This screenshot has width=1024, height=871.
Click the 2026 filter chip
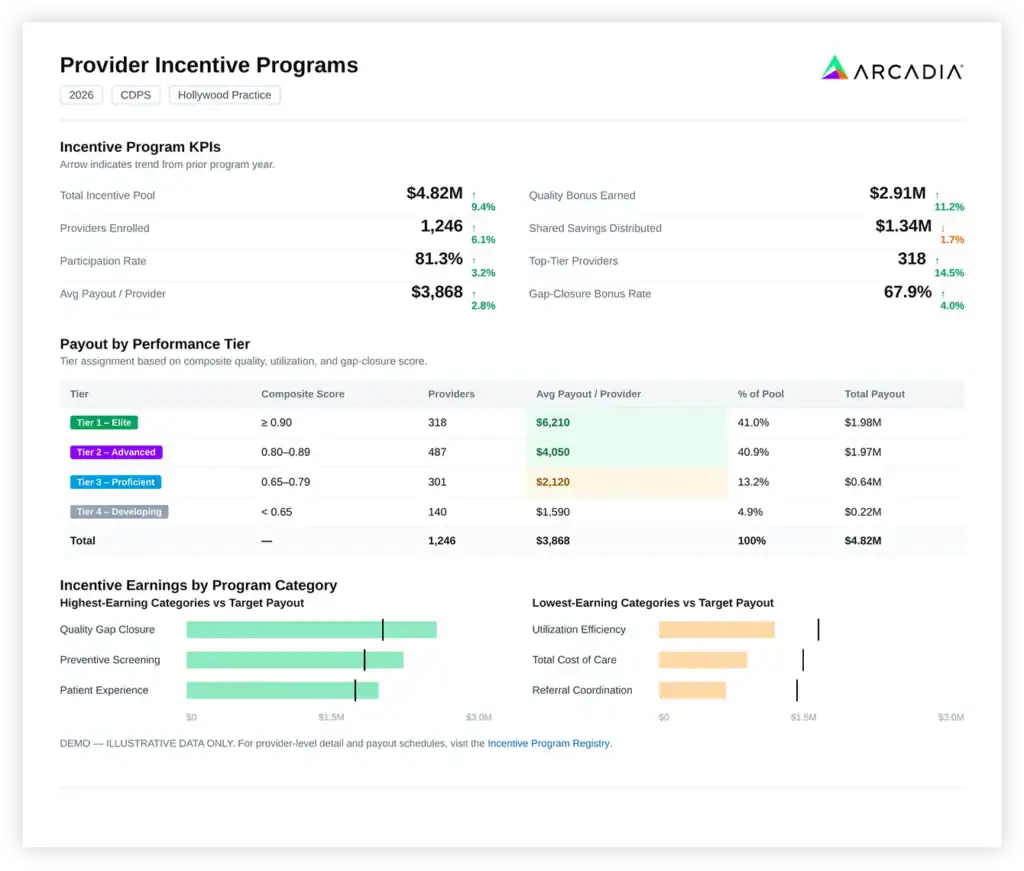[x=81, y=95]
